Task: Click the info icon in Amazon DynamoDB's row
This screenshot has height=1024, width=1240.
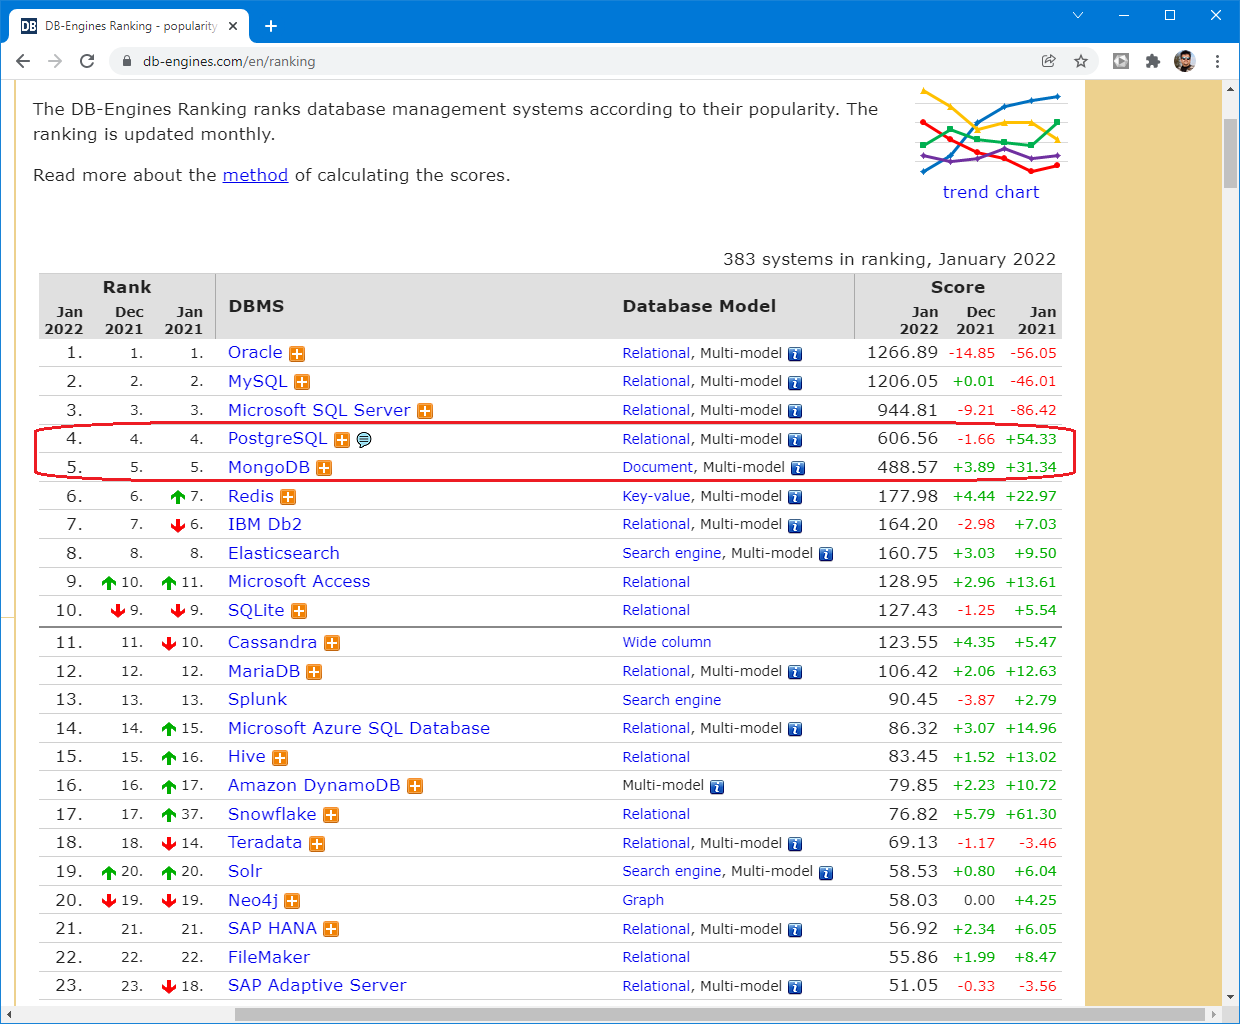Action: point(717,787)
